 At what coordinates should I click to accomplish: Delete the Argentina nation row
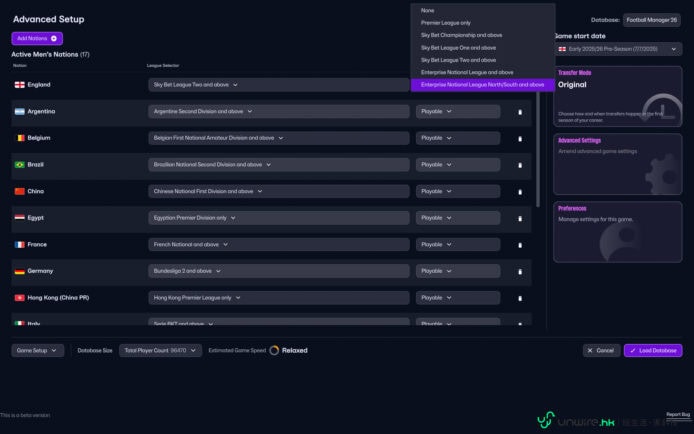point(520,112)
